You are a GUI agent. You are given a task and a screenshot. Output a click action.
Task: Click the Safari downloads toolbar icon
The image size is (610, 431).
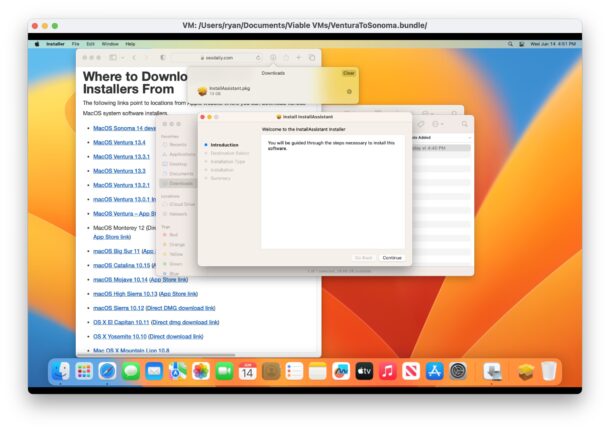[x=273, y=58]
